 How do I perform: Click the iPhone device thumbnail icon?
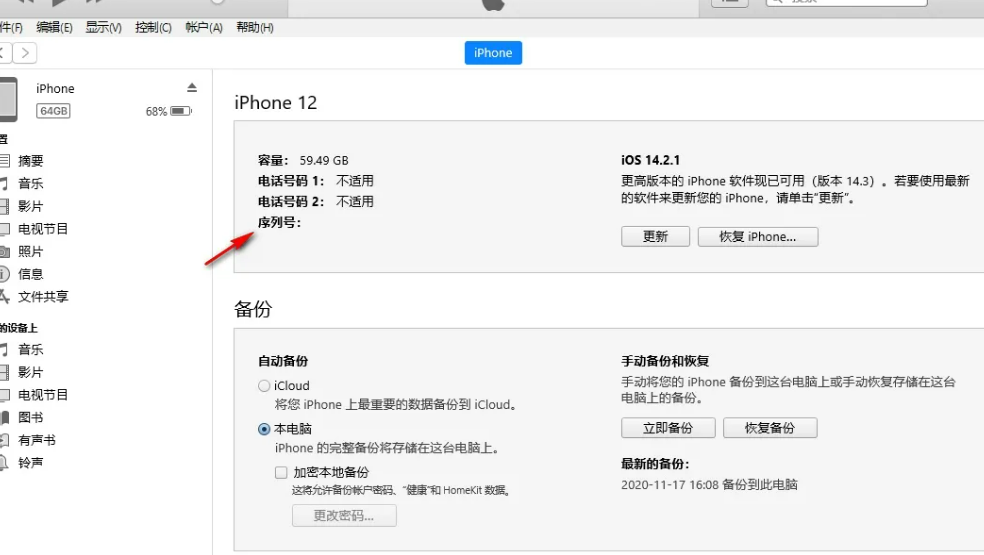coord(8,99)
